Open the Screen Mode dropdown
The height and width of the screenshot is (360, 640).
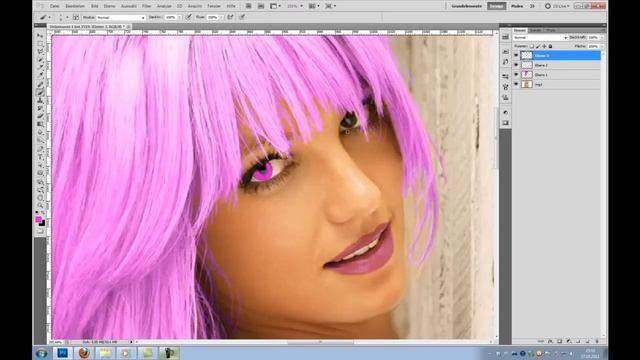331,6
